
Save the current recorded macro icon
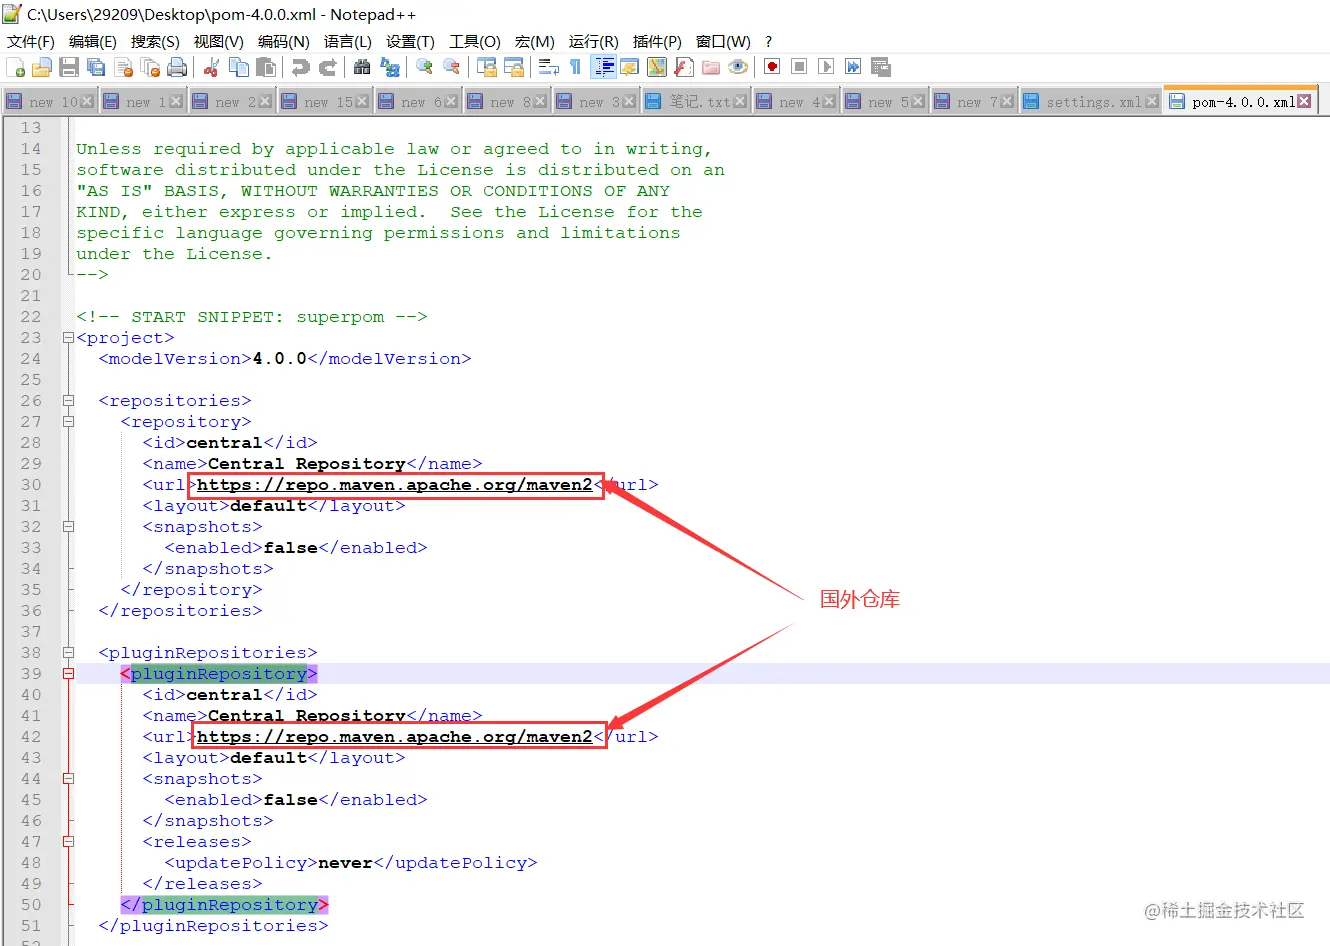point(880,67)
